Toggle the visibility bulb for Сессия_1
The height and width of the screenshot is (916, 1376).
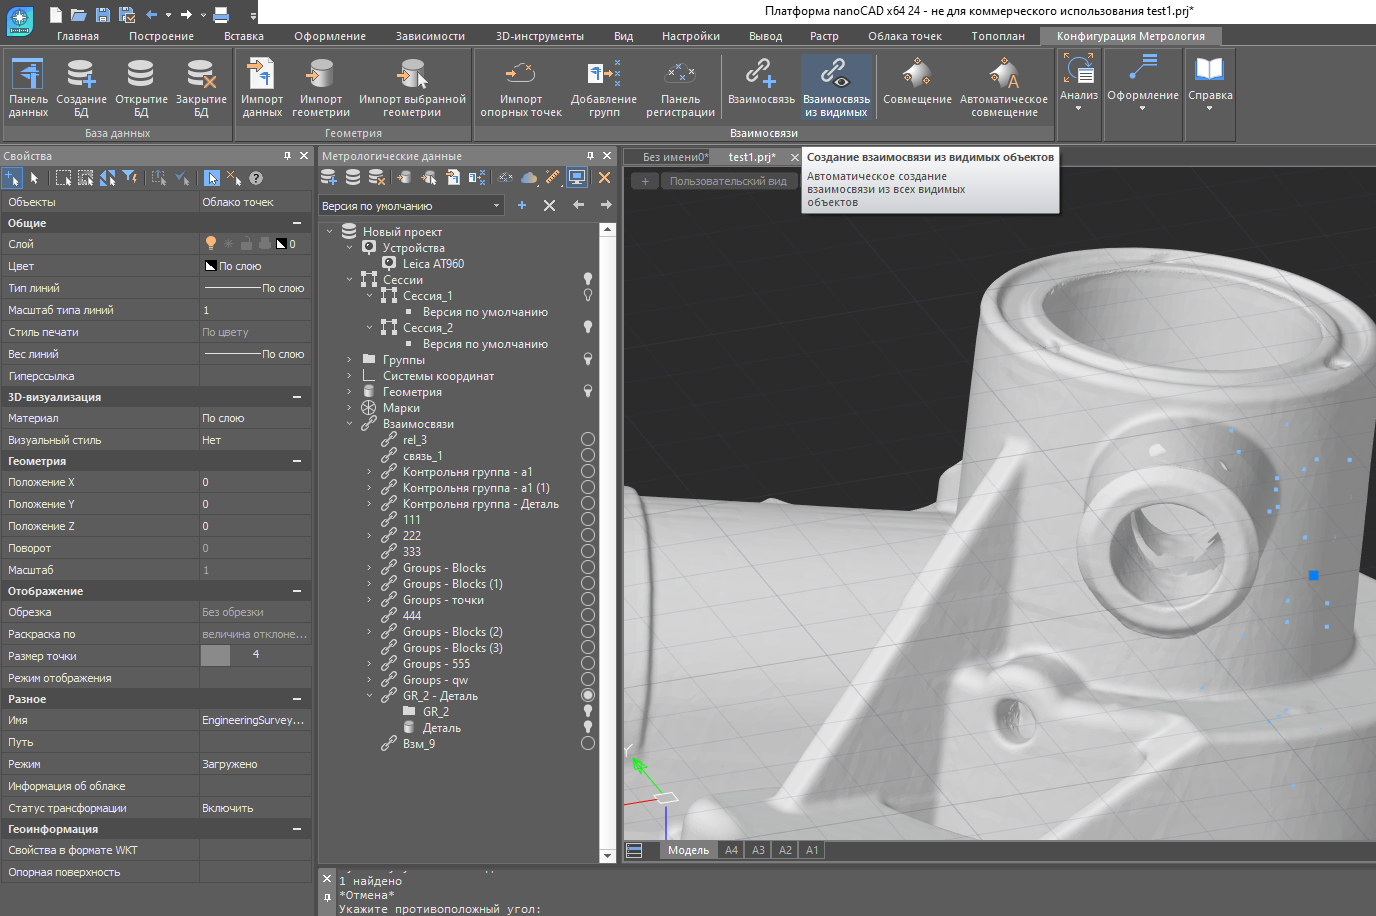click(588, 296)
